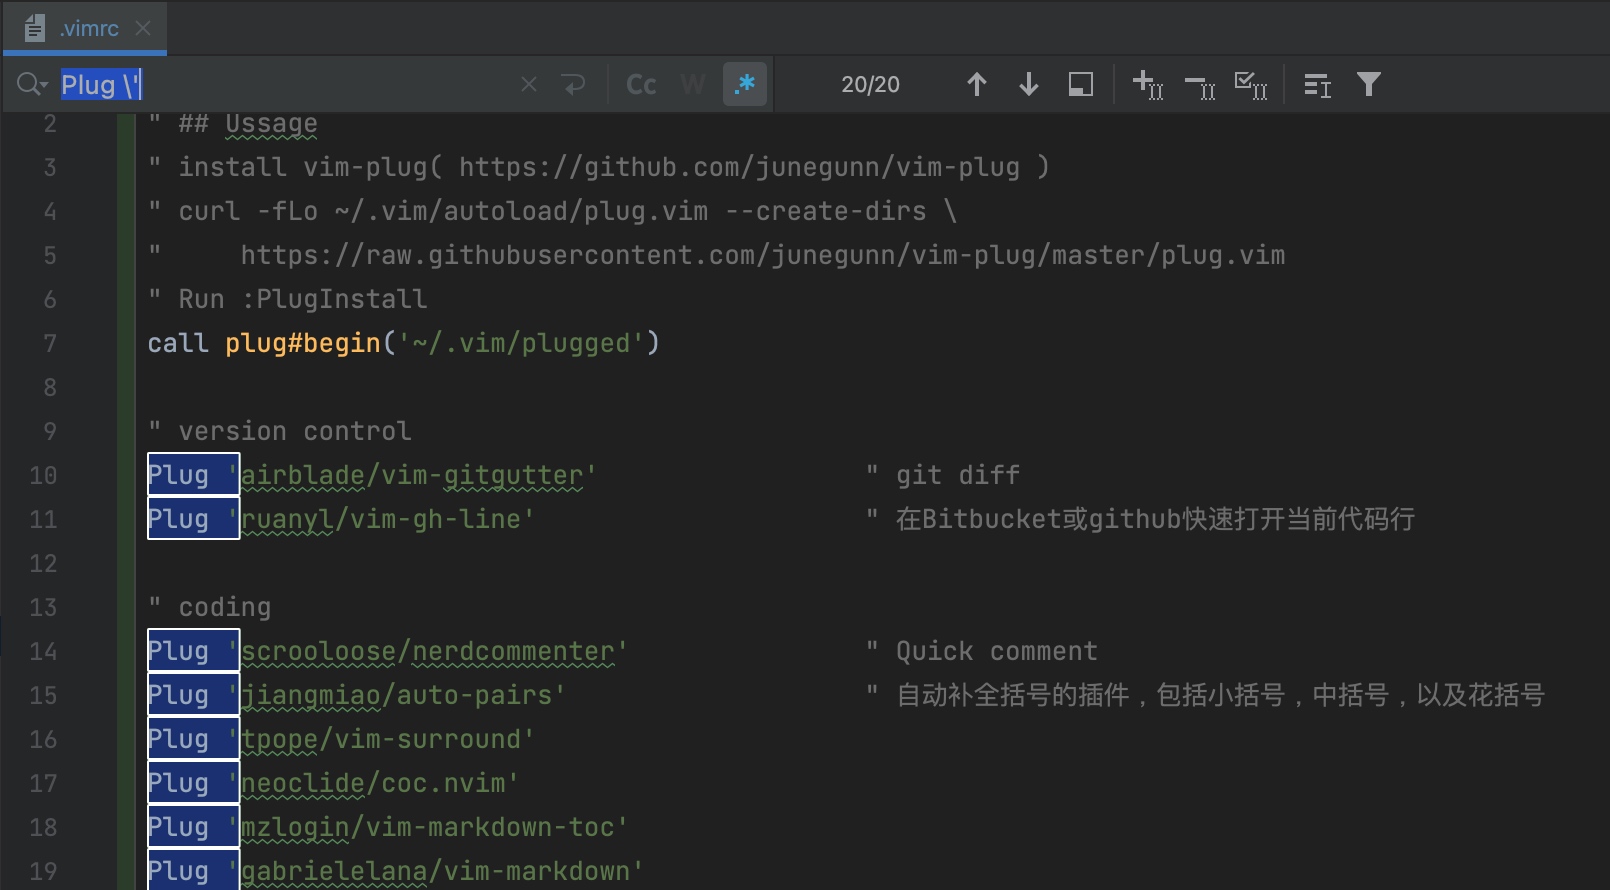Viewport: 1610px width, 890px height.
Task: Open the search filter options
Action: (x=1368, y=85)
